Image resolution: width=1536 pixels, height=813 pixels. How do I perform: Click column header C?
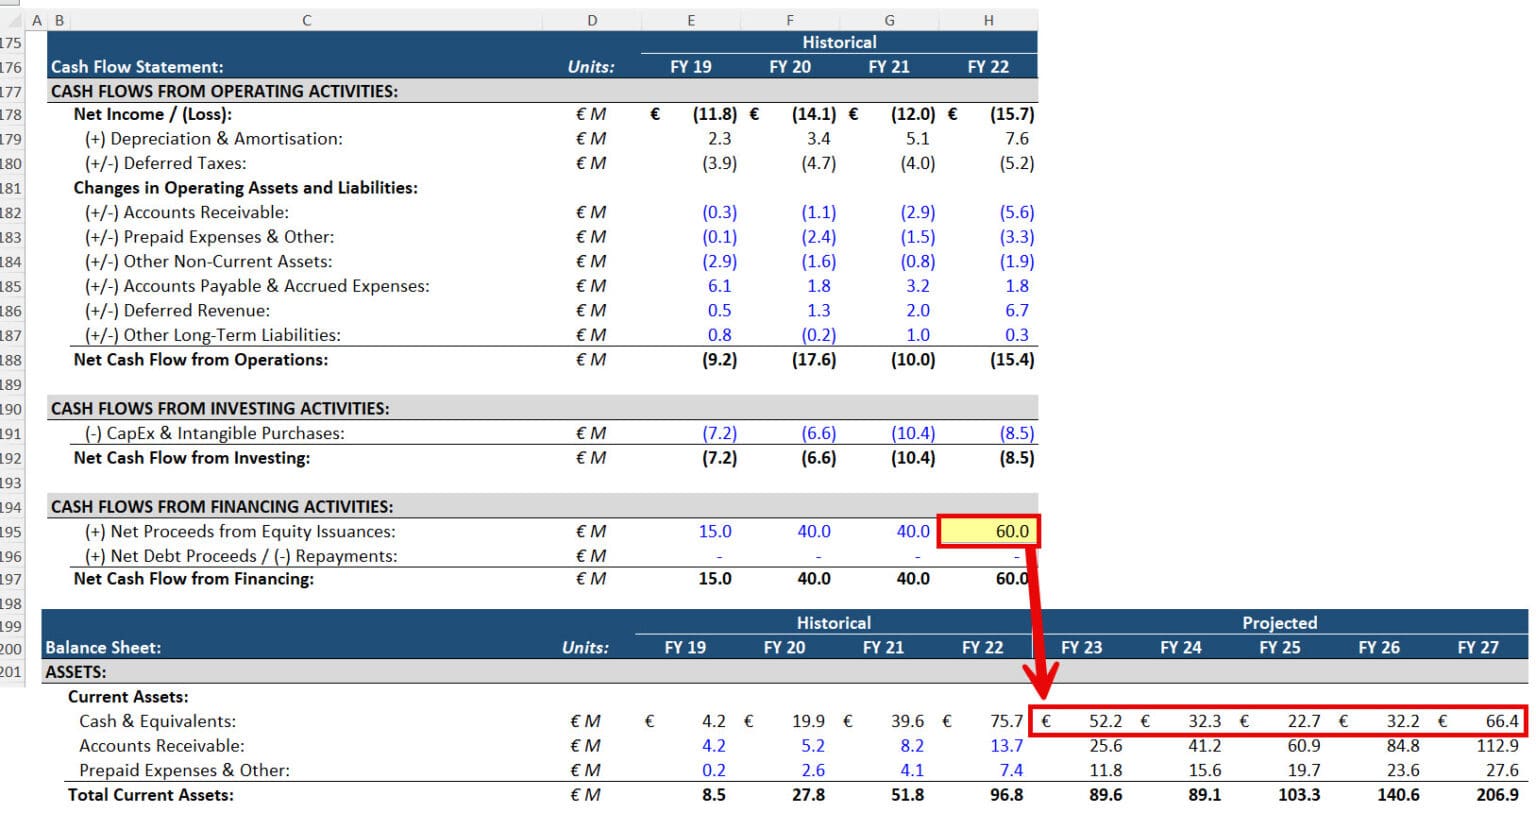pos(306,20)
